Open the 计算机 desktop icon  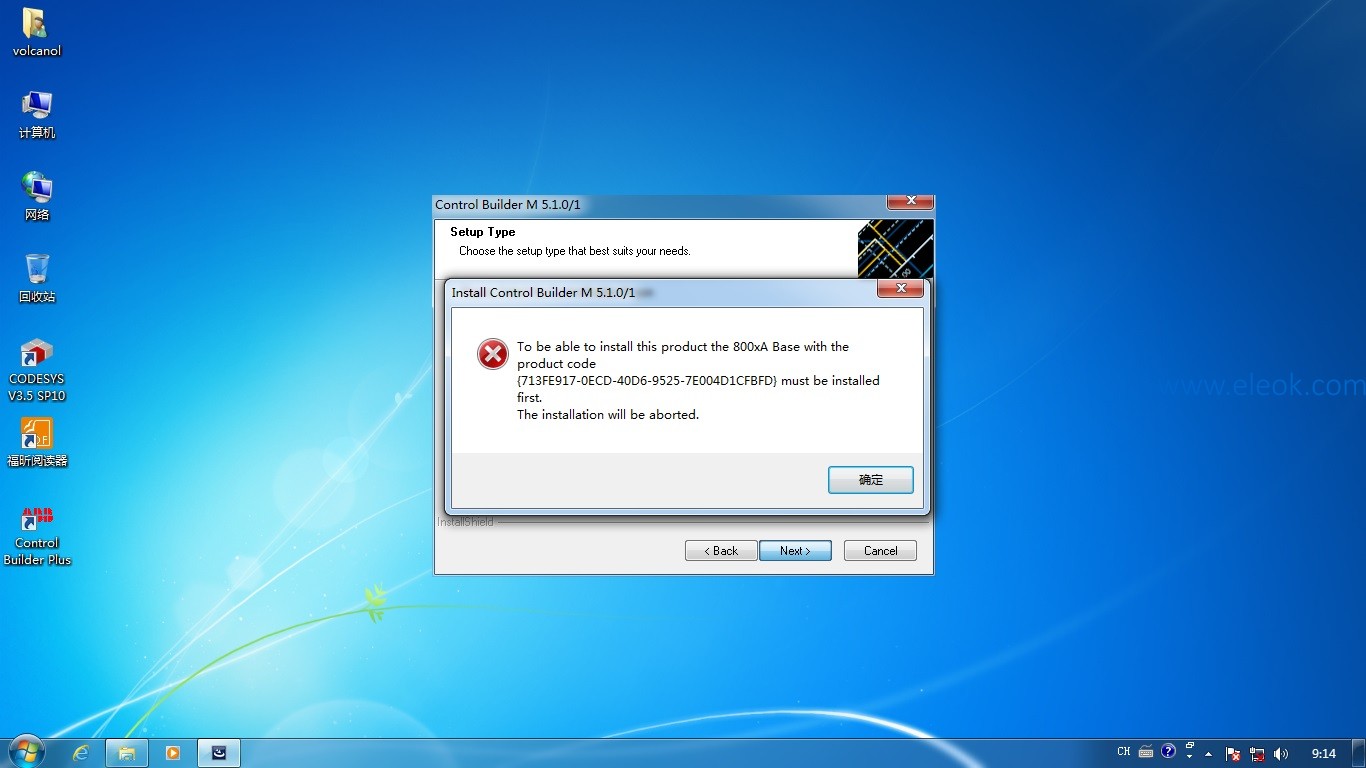pyautogui.click(x=36, y=115)
